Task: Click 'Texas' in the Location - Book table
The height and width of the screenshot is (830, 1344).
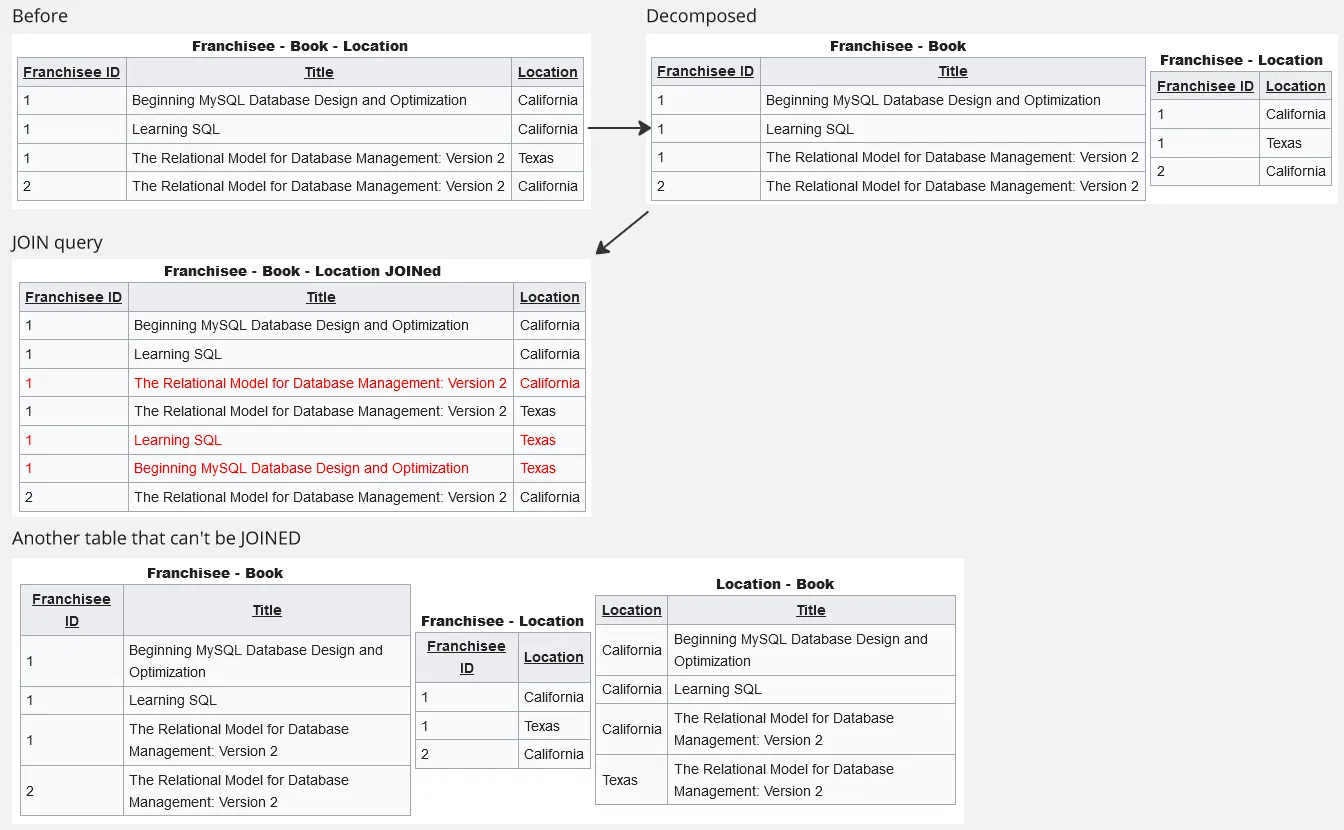Action: click(620, 780)
